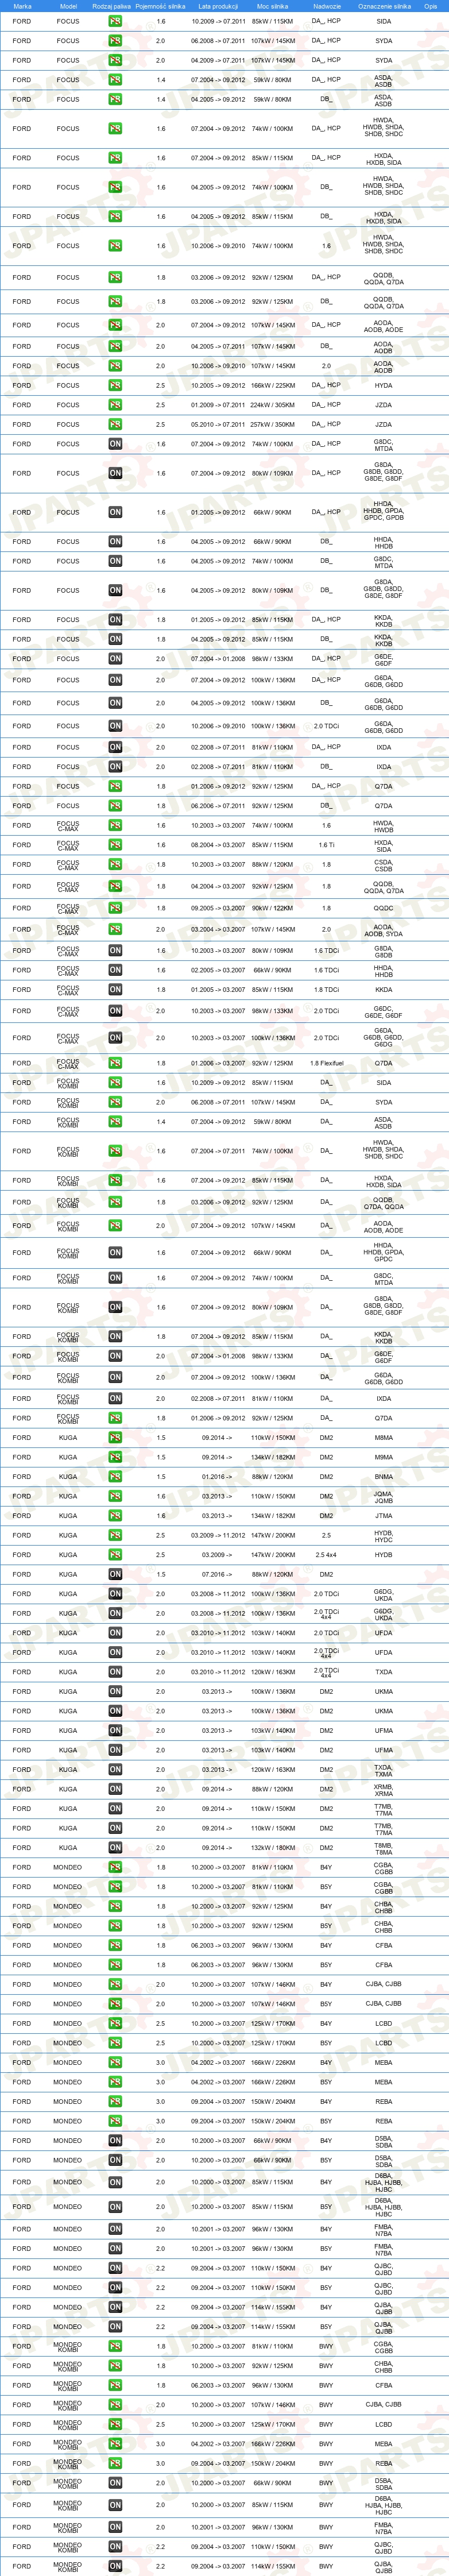
Task: Click diesel ON icon in FOCUS C-MAX 98kW 2.0 TDCi row
Action: point(115,1011)
